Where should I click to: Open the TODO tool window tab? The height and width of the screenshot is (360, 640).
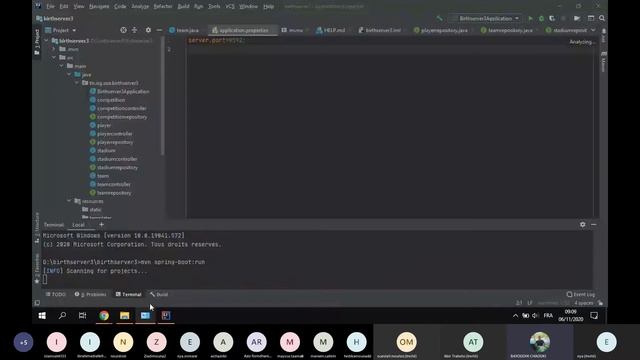coord(56,294)
